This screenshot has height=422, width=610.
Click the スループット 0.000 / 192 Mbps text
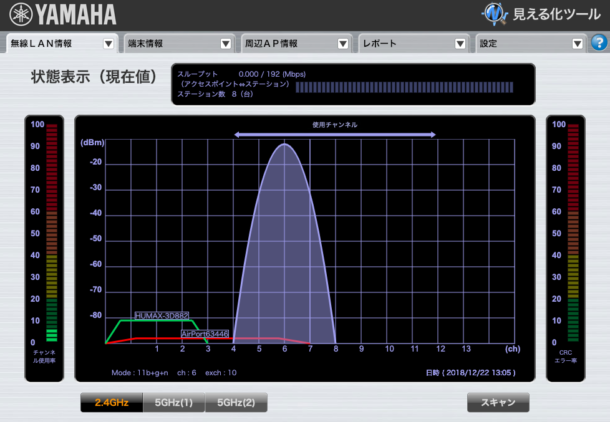pyautogui.click(x=242, y=74)
